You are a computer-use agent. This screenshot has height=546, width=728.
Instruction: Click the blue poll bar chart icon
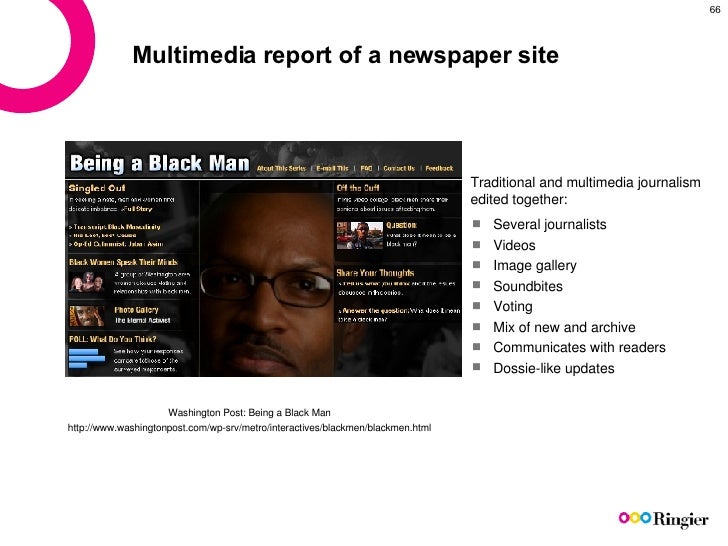pyautogui.click(x=87, y=358)
